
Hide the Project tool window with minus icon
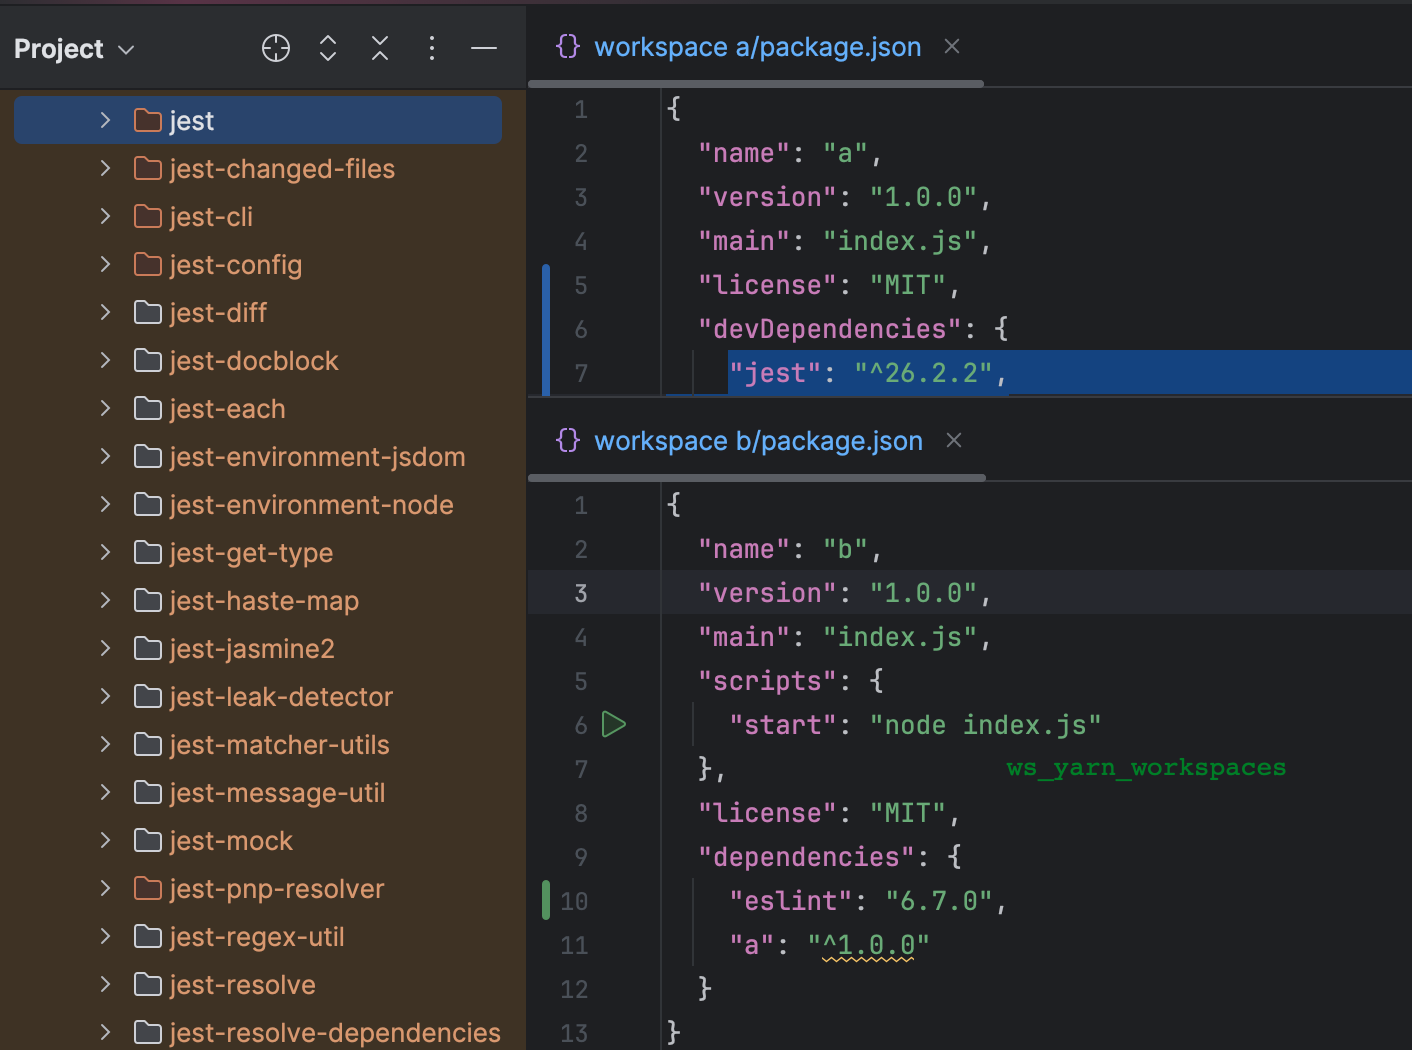pyautogui.click(x=483, y=47)
